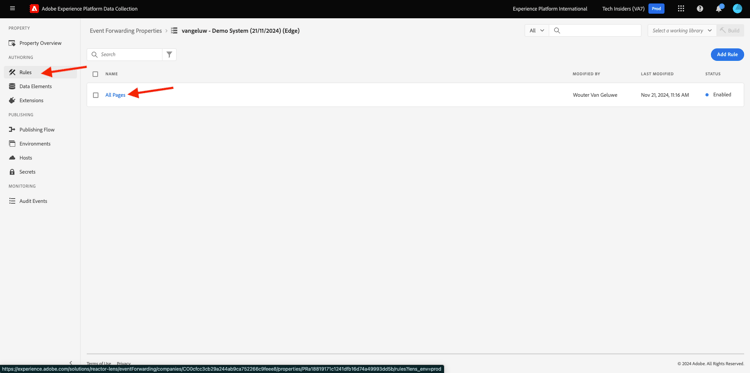Click the Add Rule button
The width and height of the screenshot is (750, 373).
coord(727,55)
